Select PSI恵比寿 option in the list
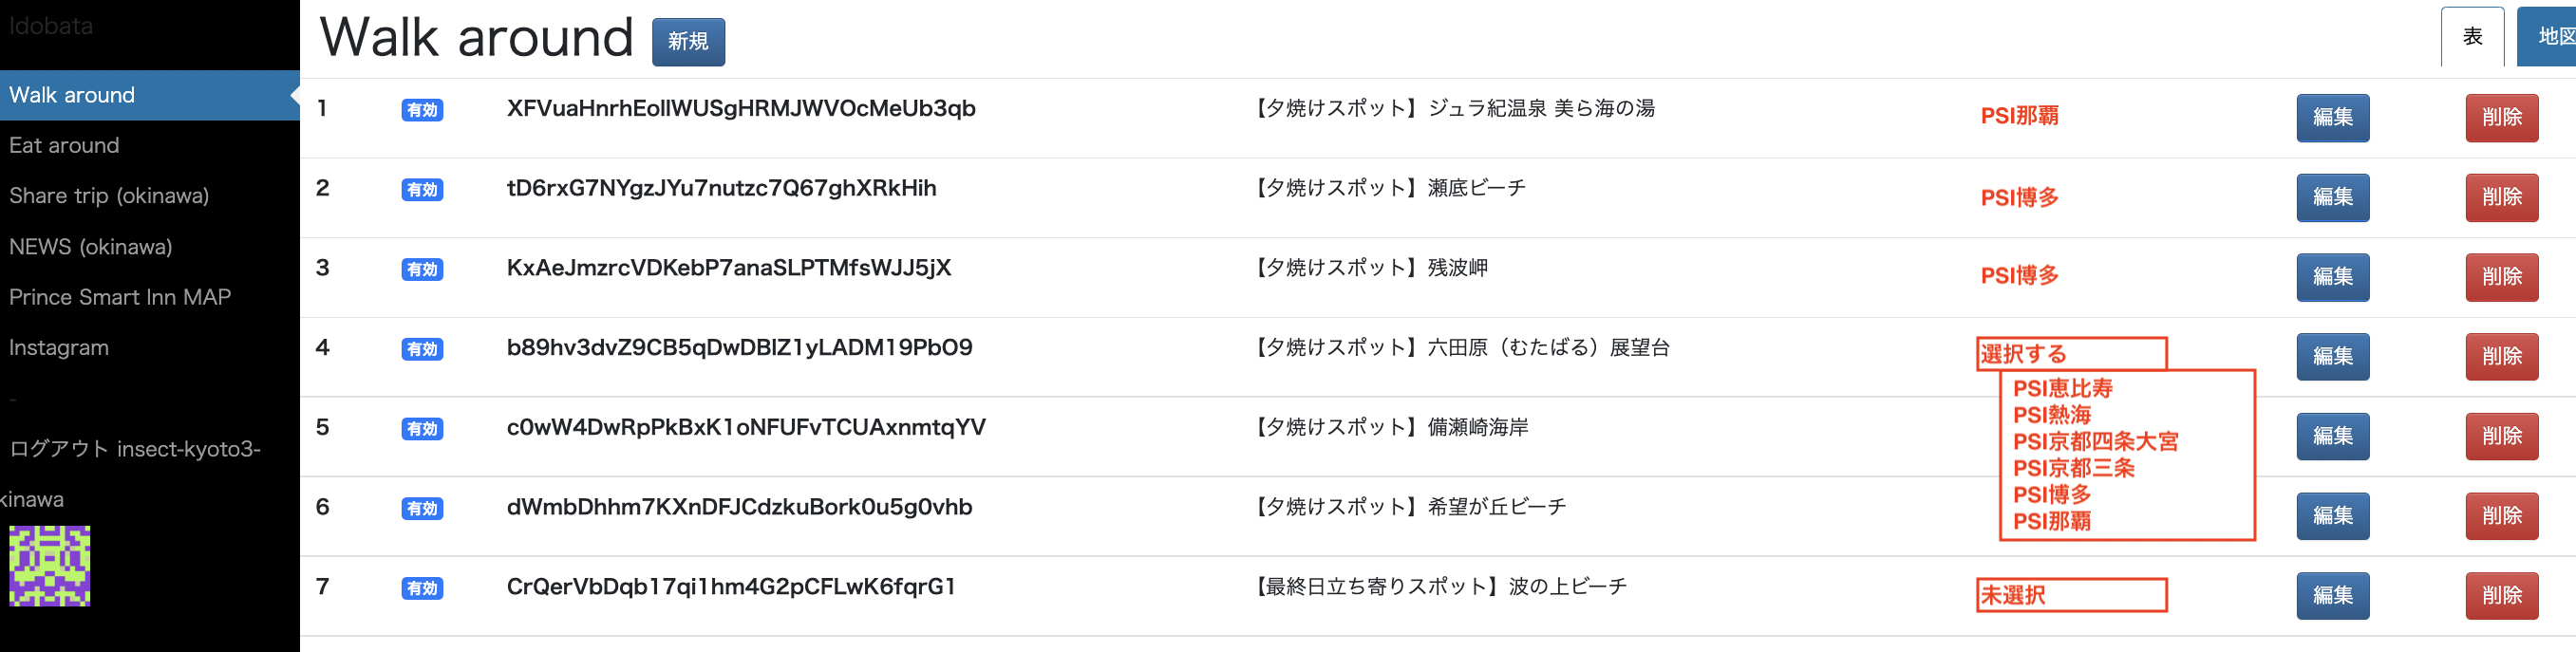The height and width of the screenshot is (652, 2576). [2062, 388]
